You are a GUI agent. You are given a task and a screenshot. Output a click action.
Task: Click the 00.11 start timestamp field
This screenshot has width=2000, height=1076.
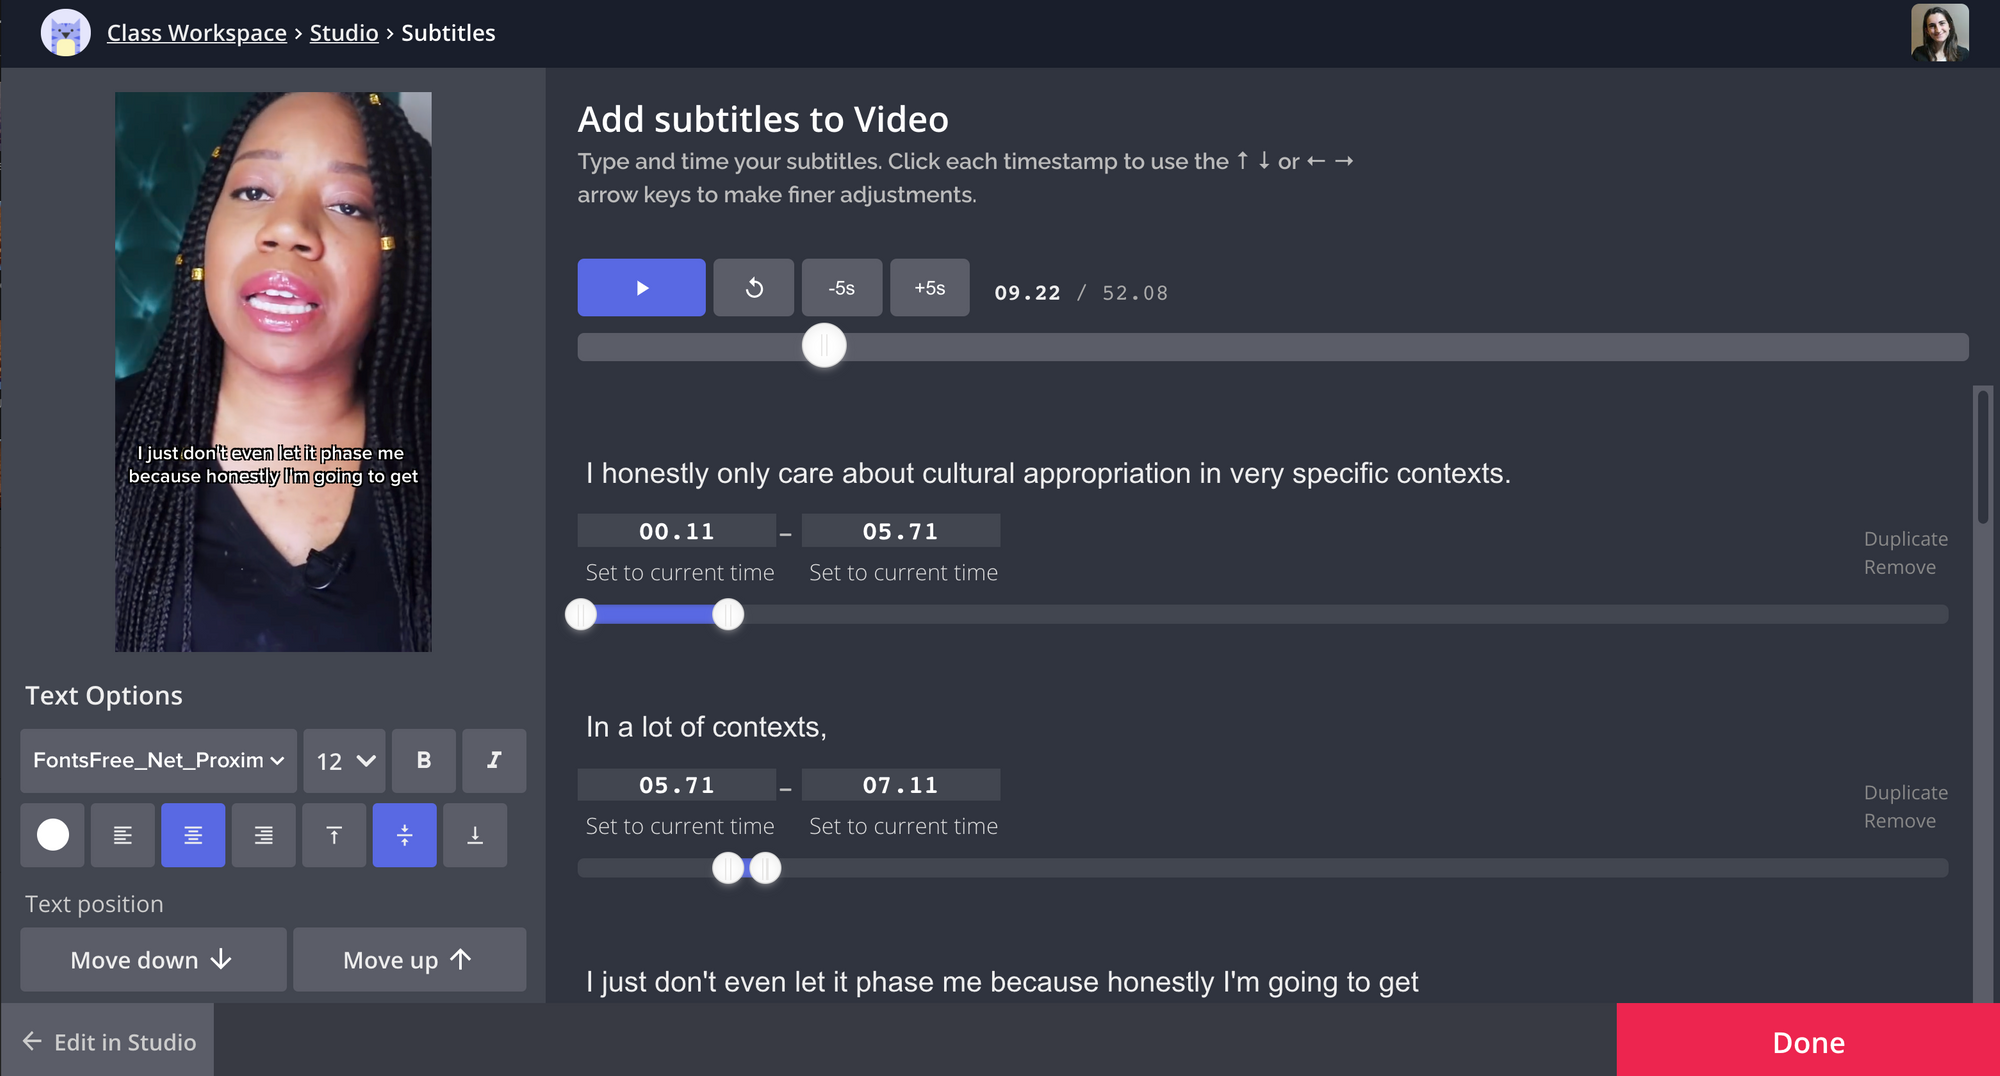coord(677,531)
